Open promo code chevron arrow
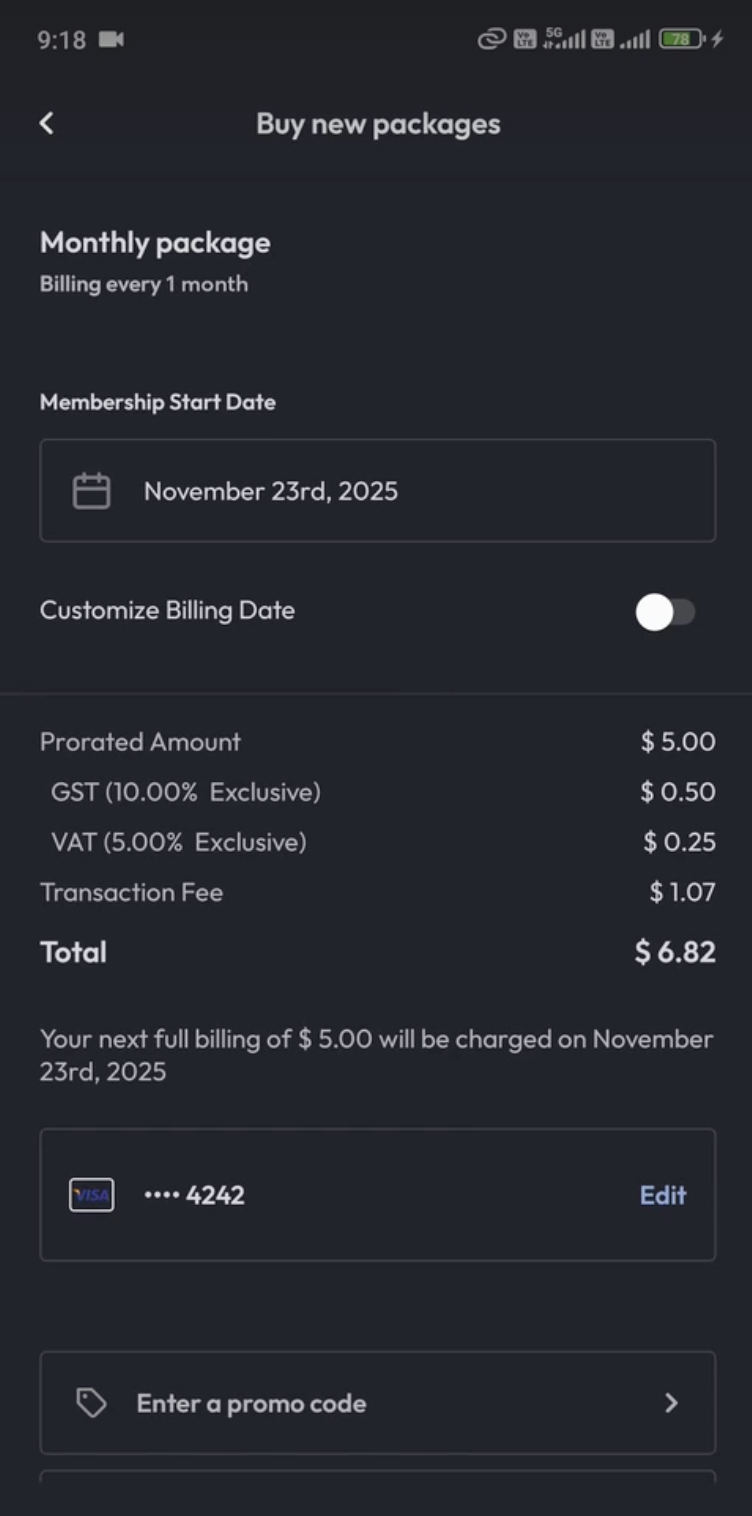Viewport: 752px width, 1516px height. (671, 1403)
